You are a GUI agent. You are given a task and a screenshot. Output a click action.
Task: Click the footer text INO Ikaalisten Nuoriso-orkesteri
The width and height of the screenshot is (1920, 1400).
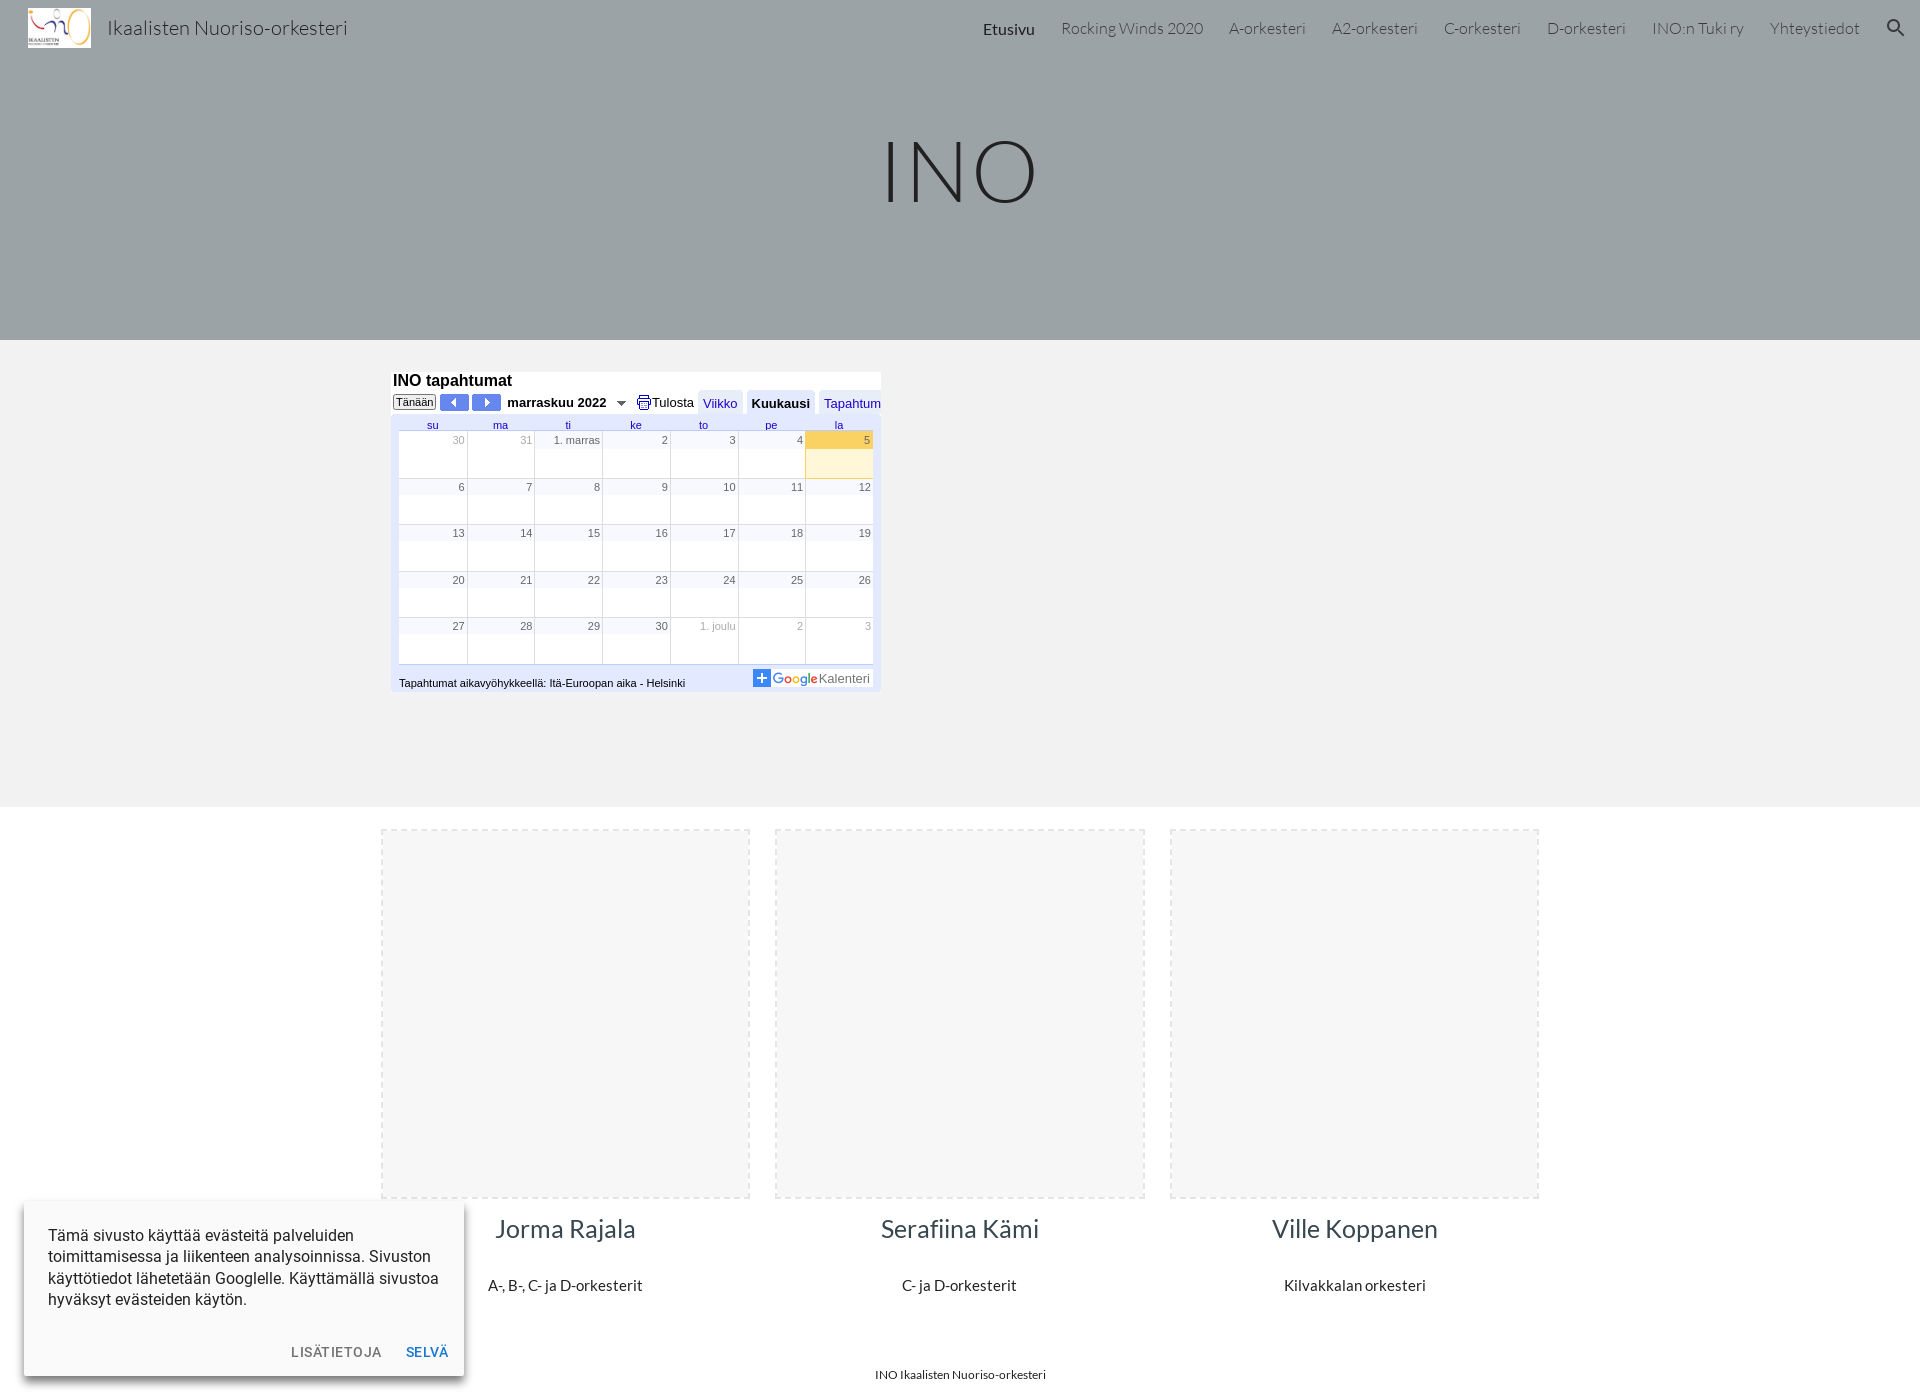point(960,1375)
